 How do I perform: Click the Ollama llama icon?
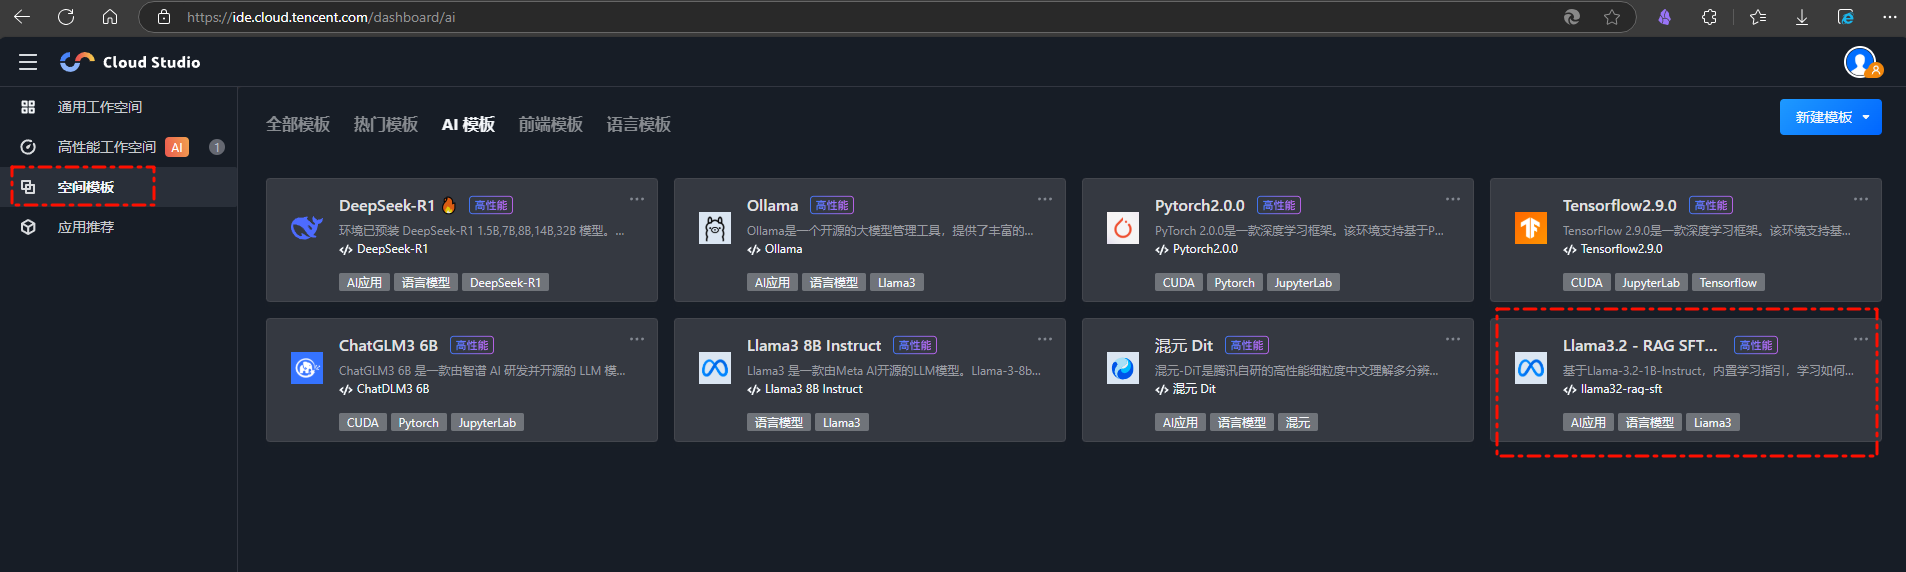[x=715, y=228]
